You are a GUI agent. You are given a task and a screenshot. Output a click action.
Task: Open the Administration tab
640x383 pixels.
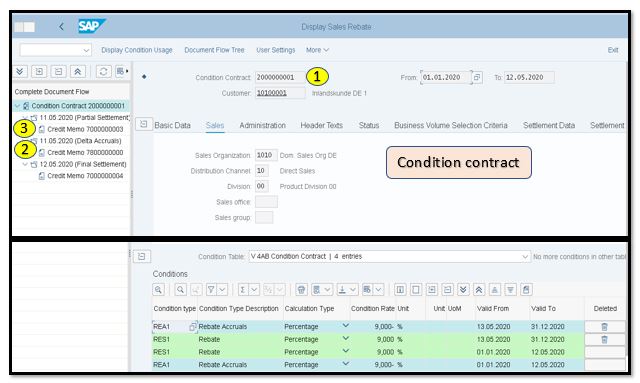coord(262,125)
